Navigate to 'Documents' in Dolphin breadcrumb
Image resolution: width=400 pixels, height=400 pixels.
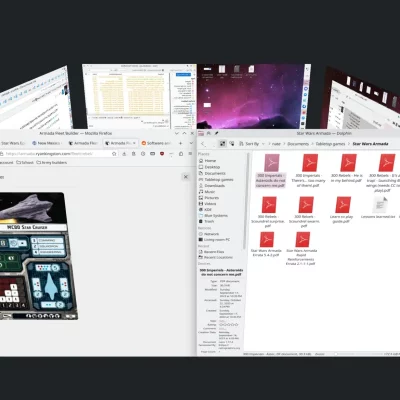click(298, 144)
